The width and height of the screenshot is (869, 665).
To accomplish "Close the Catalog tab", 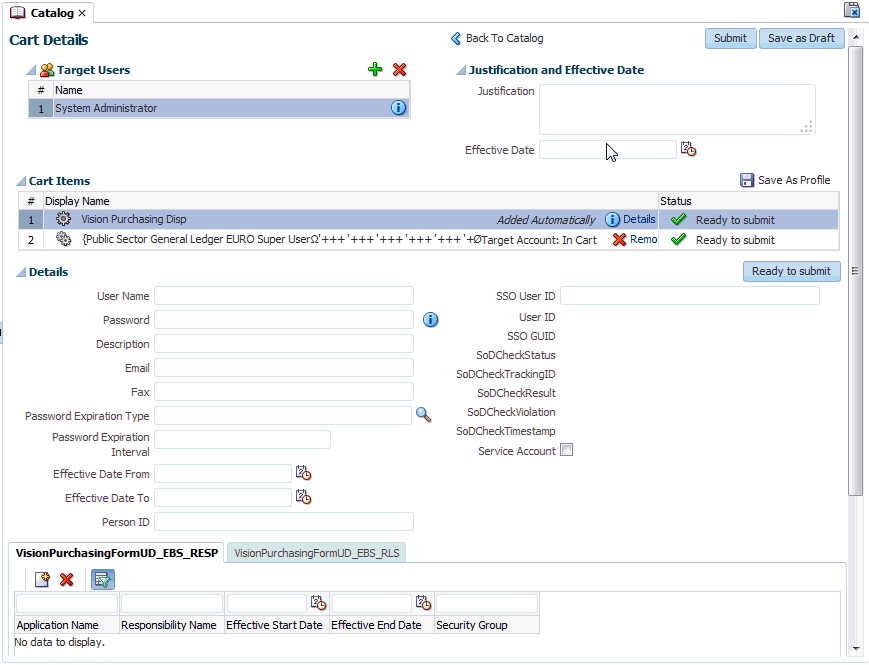I will (x=82, y=13).
